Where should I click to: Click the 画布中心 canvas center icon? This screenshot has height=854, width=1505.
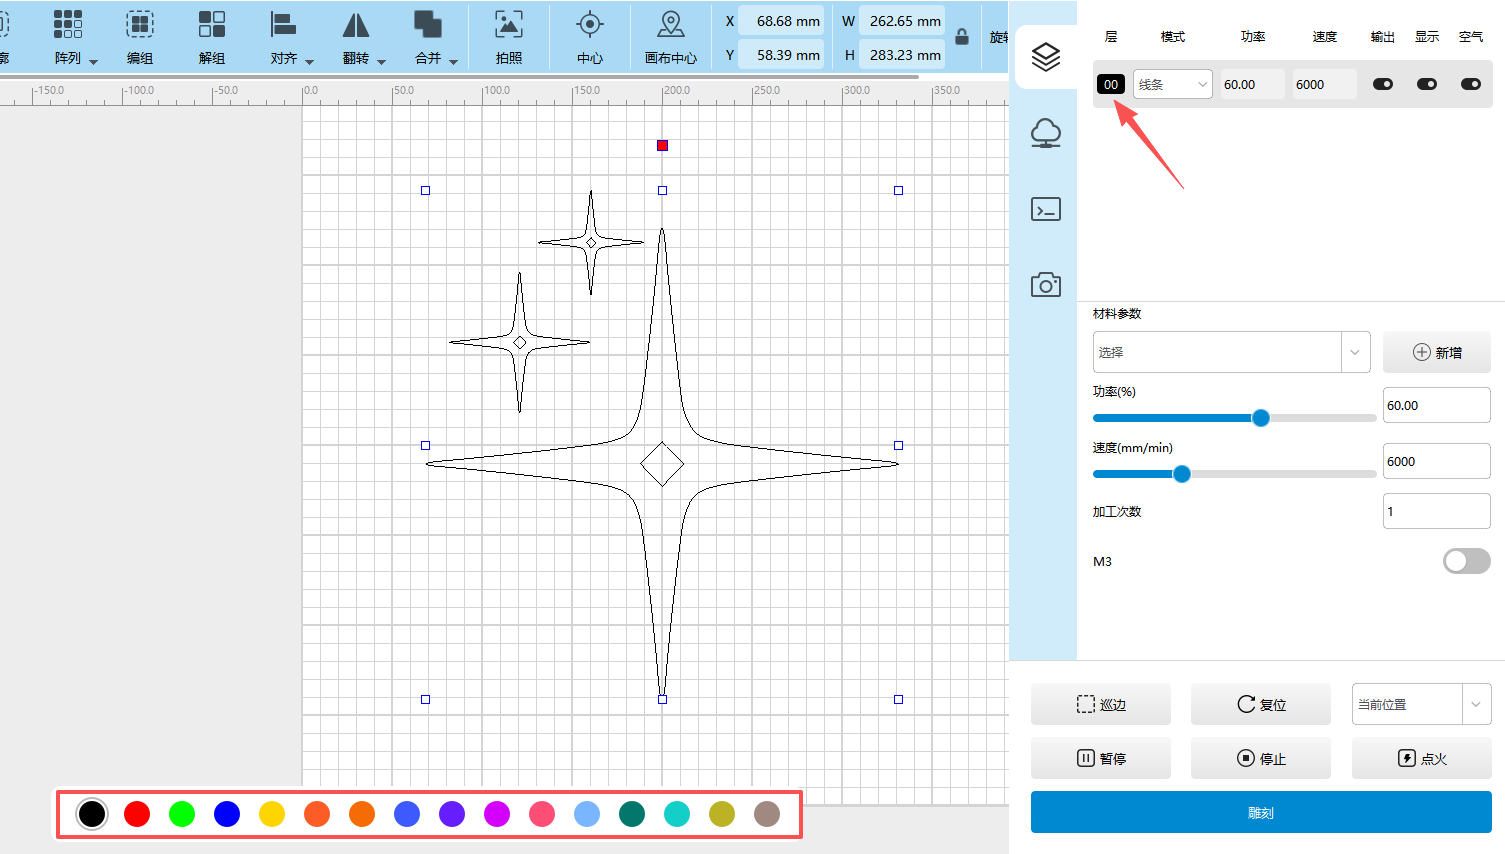coord(671,24)
